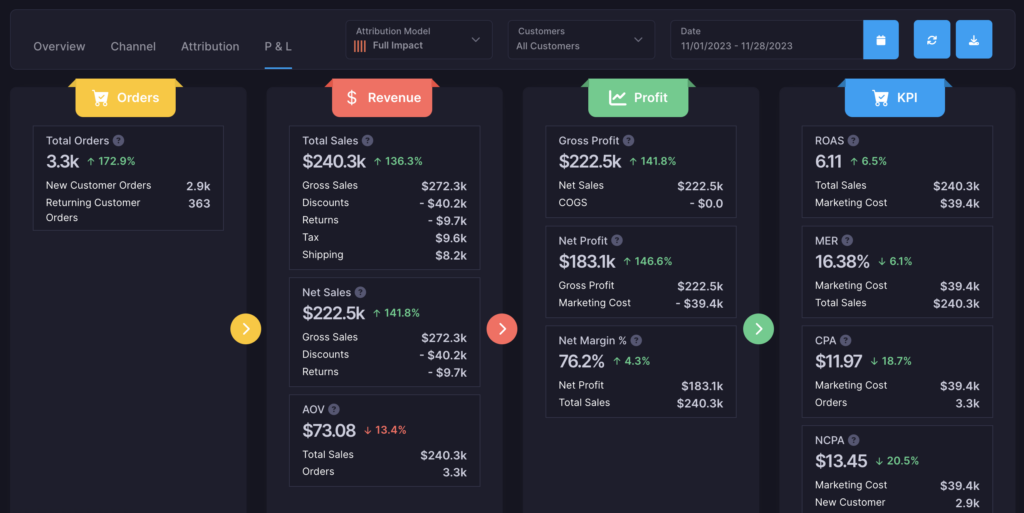Click the Attribution Model chevron arrow
Screen dimensions: 1024x513
click(x=475, y=40)
